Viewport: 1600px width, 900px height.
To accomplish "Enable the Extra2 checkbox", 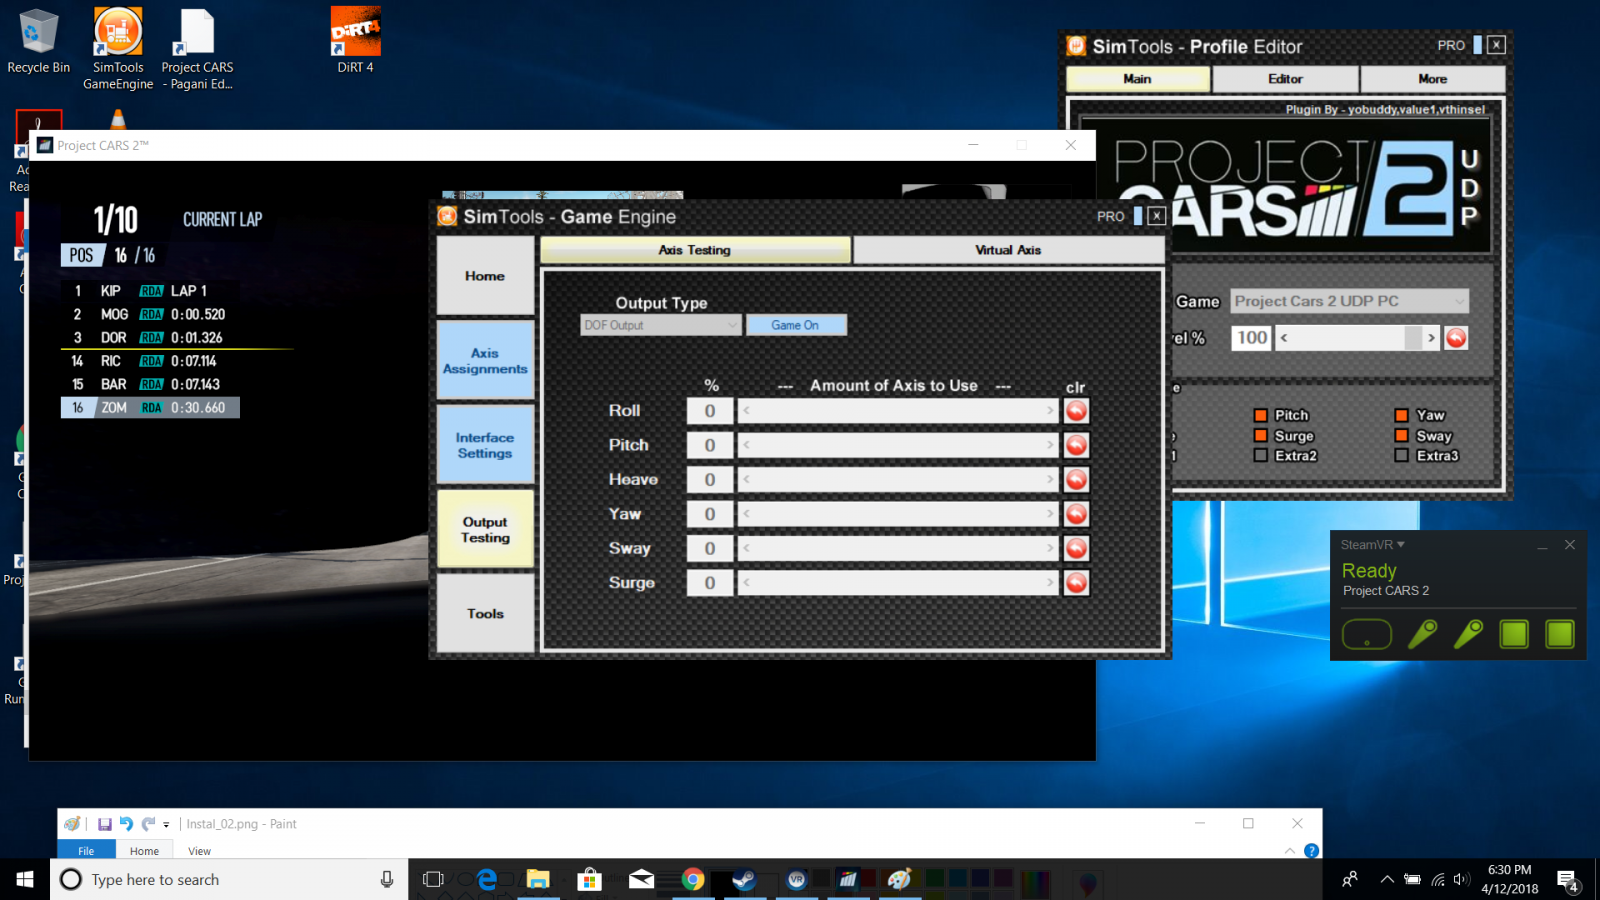I will point(1261,456).
